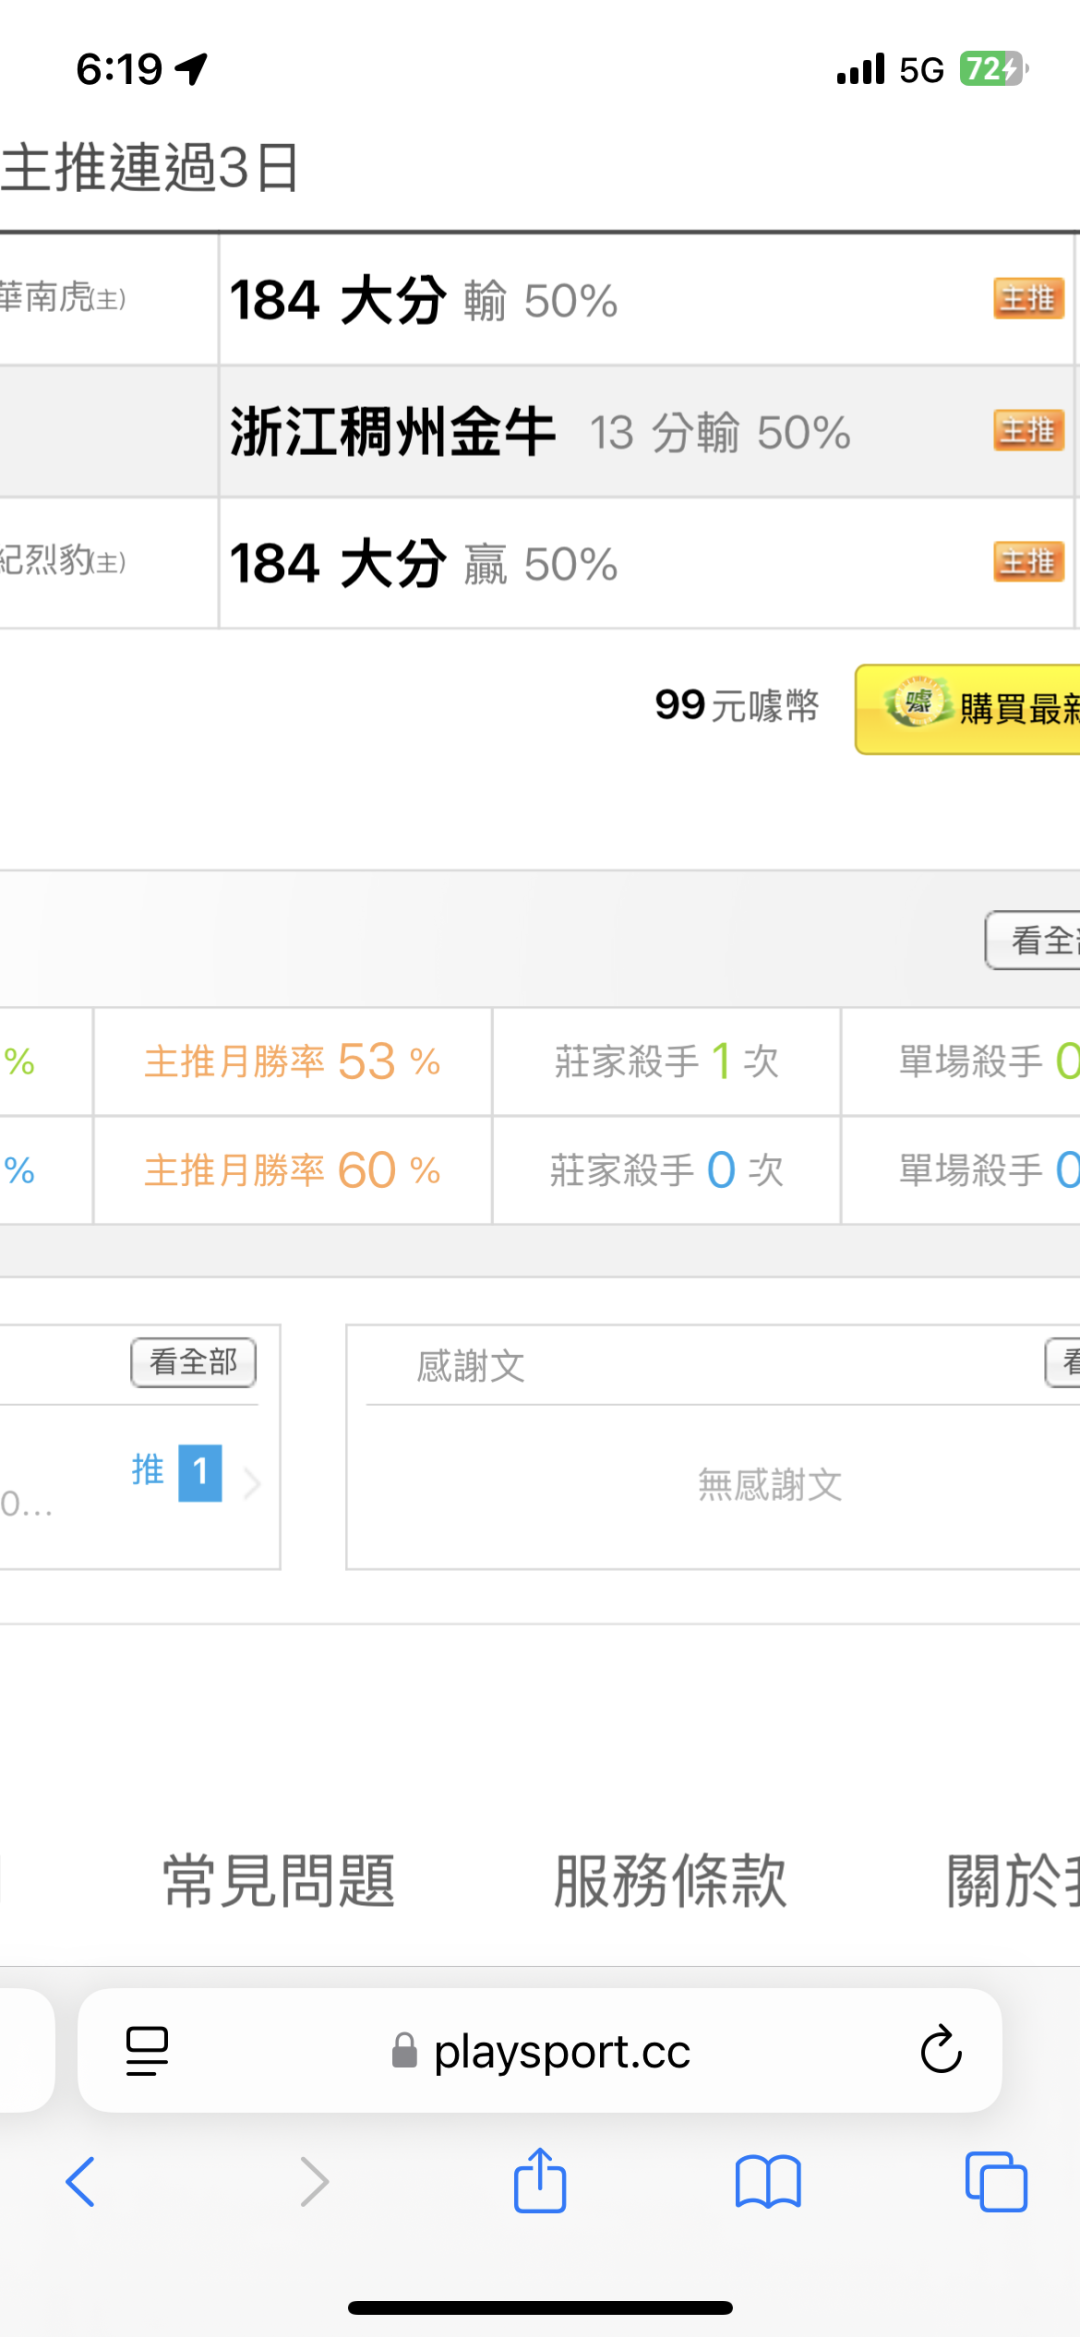
Task: Reload the playsport.cc page
Action: point(940,2050)
